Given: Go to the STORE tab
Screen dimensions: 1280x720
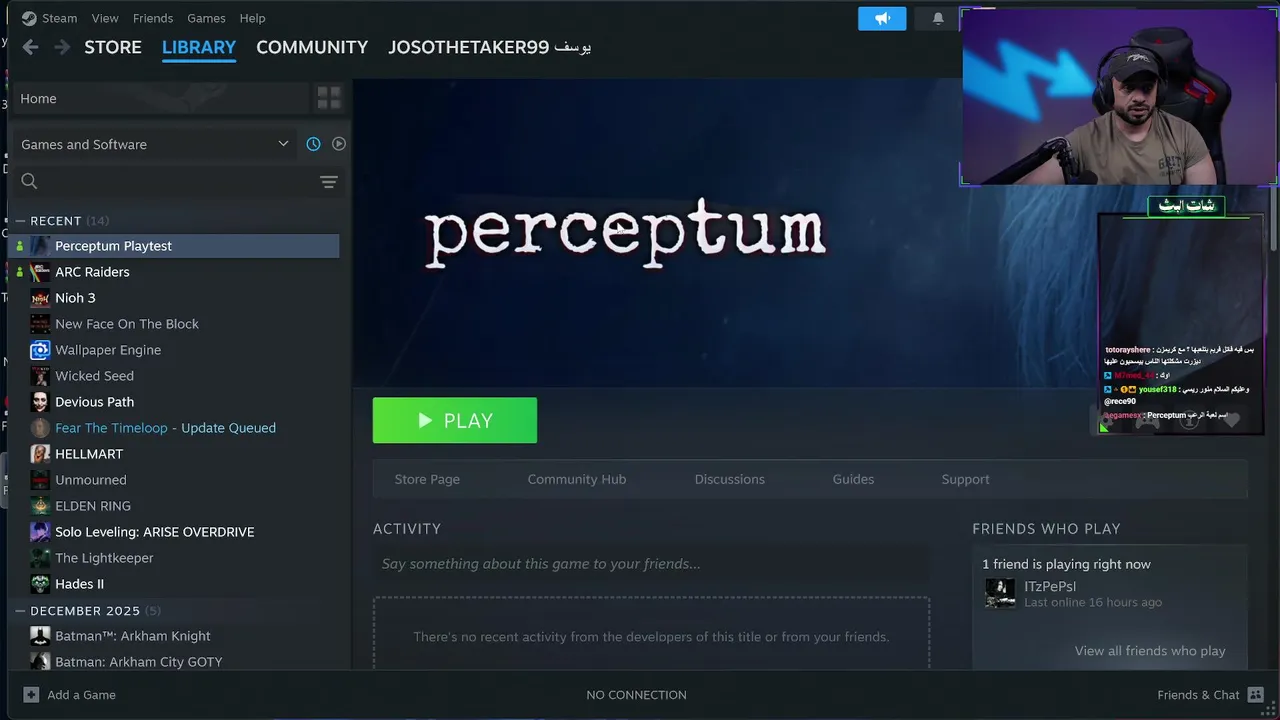Looking at the screenshot, I should pyautogui.click(x=113, y=47).
